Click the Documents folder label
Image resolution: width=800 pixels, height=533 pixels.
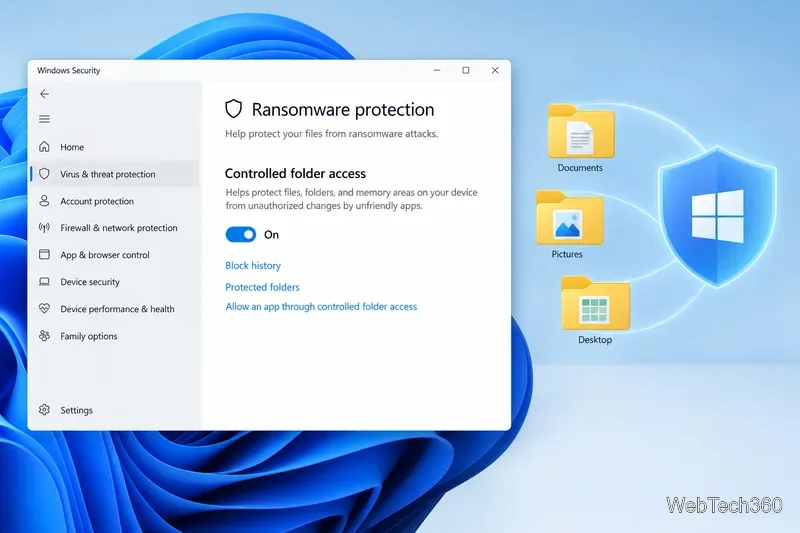click(580, 167)
